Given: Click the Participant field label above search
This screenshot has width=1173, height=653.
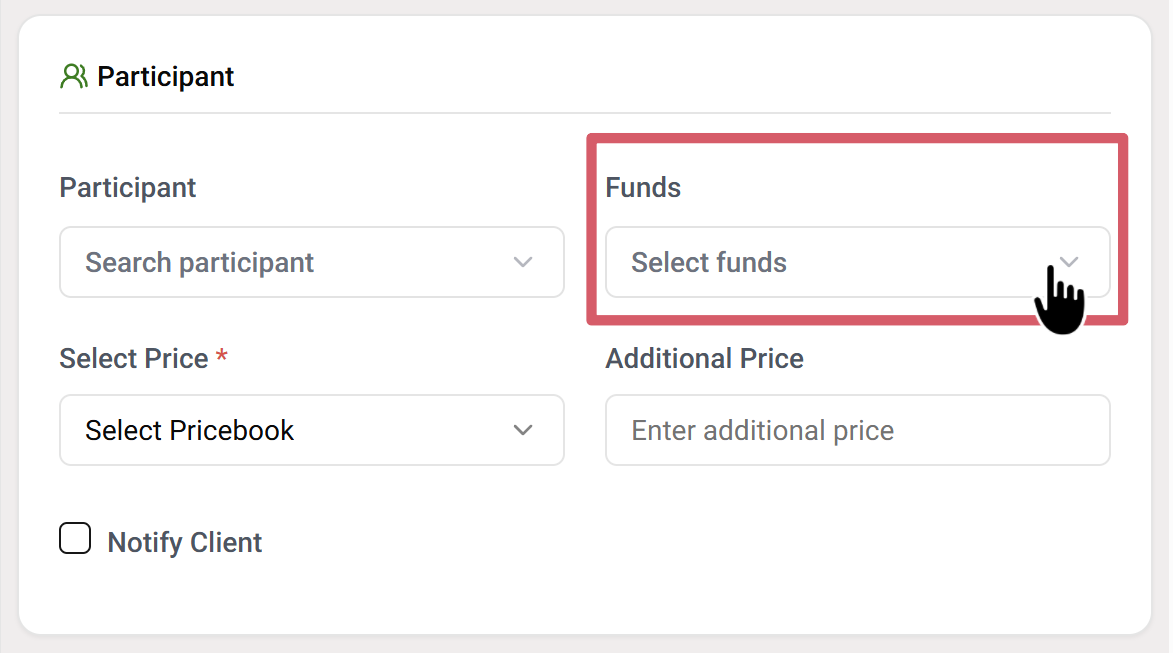Looking at the screenshot, I should (x=128, y=188).
